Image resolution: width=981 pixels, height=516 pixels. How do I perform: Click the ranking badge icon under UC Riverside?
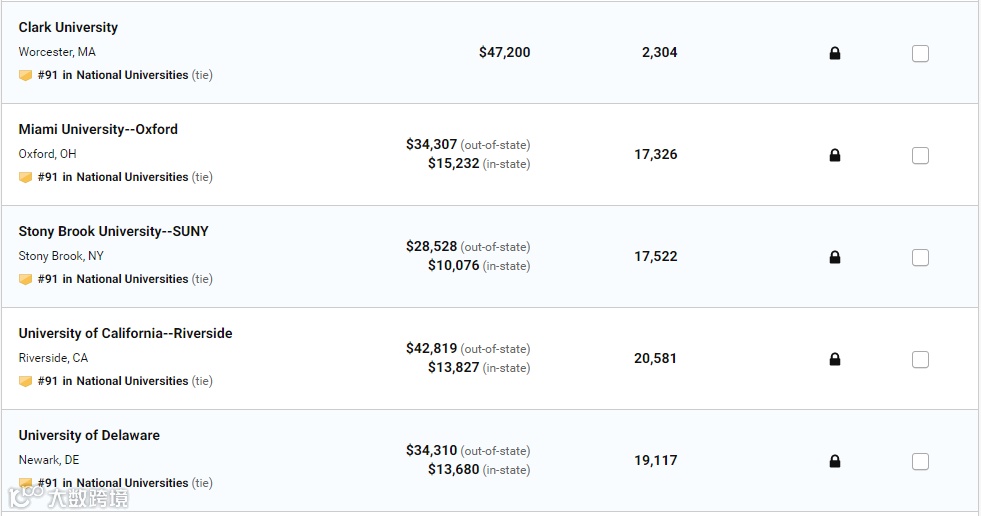[26, 381]
